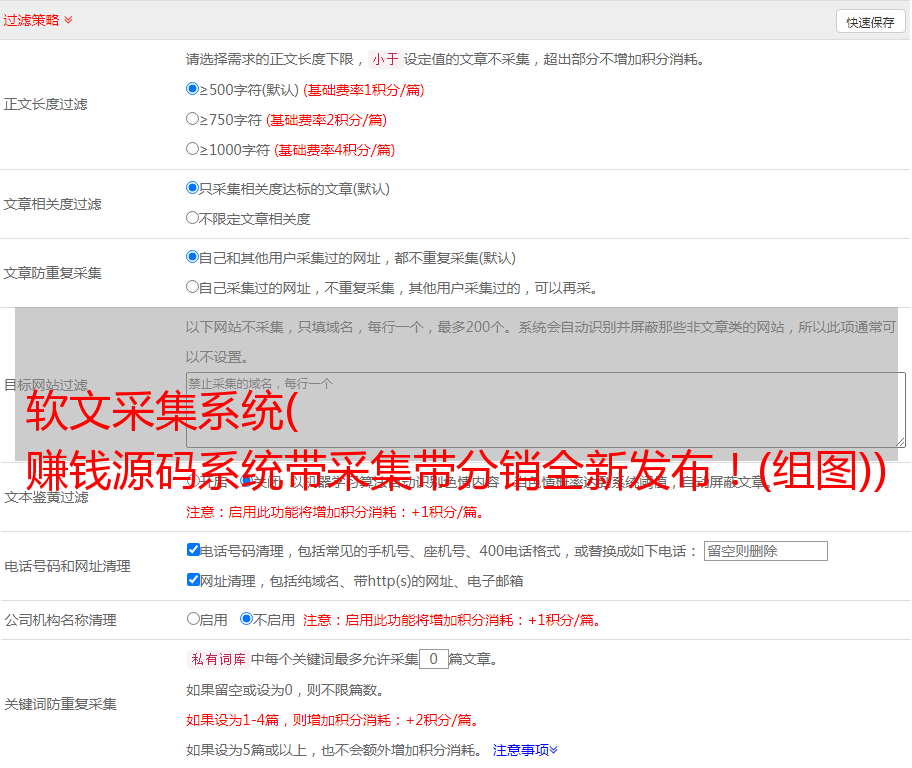Image resolution: width=912 pixels, height=768 pixels.
Task: Click the 留空则删除 phone replacement field
Action: 765,551
